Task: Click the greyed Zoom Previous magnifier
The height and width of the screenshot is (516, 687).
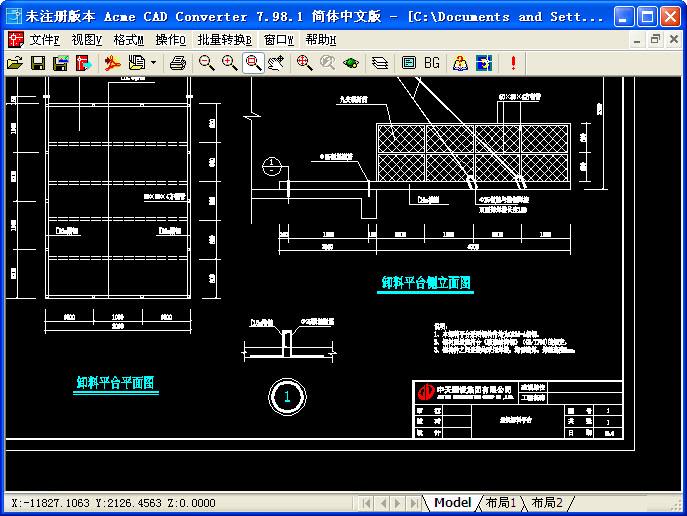Action: [327, 63]
